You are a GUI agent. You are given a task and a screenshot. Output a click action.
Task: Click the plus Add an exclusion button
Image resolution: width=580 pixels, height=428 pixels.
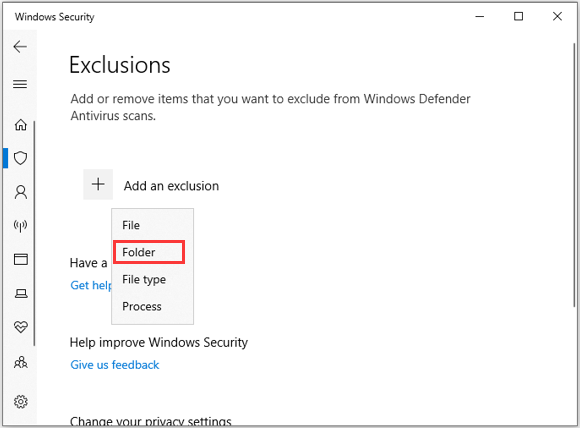click(x=98, y=184)
